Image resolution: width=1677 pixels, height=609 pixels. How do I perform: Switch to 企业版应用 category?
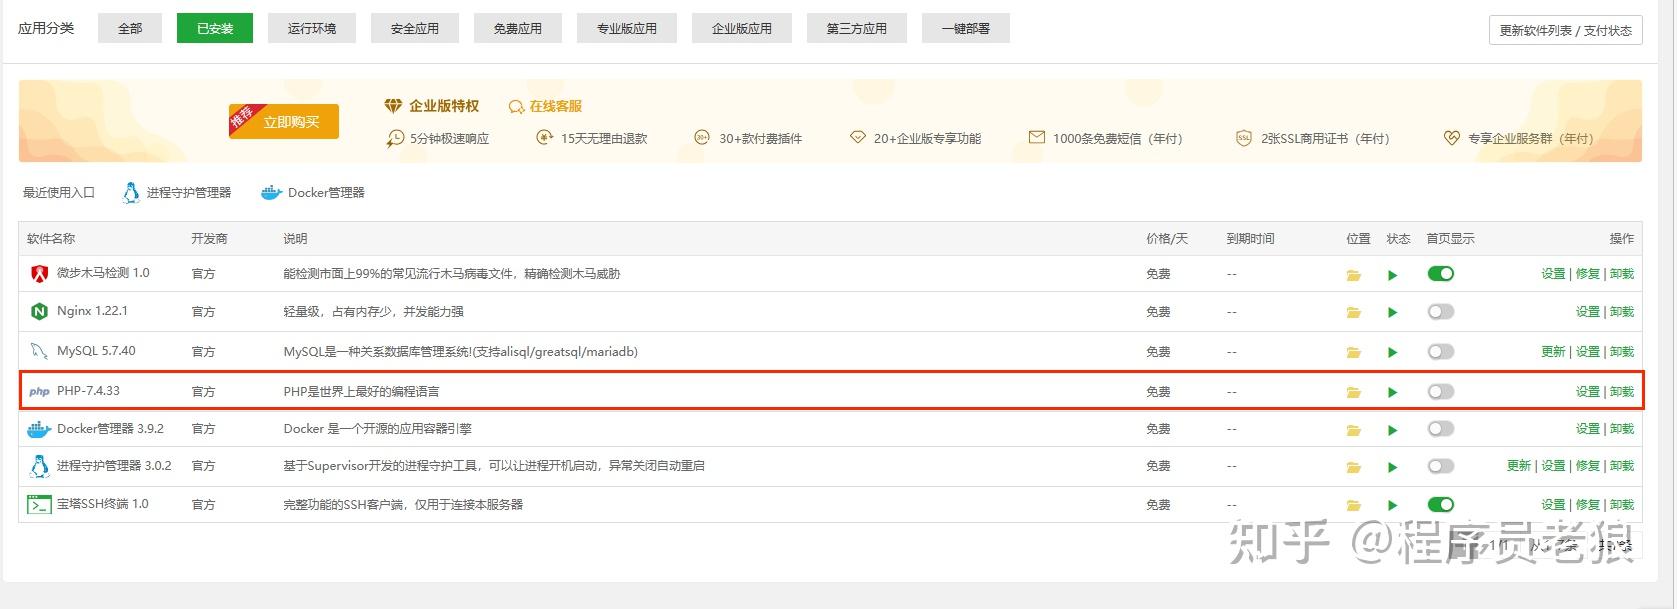tap(742, 28)
